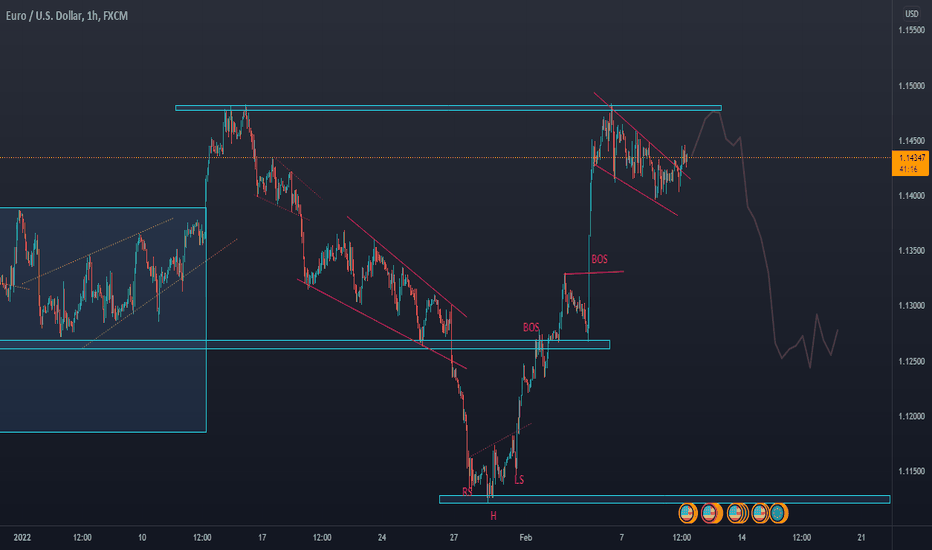This screenshot has width=932, height=550.
Task: Select the red horizontal line beside upper BOS
Action: 594,273
